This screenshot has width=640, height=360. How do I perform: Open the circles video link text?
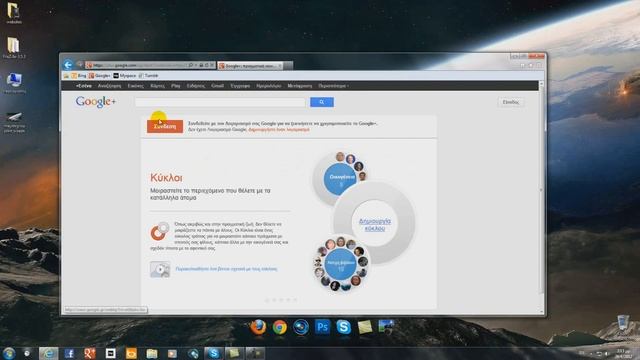226,269
